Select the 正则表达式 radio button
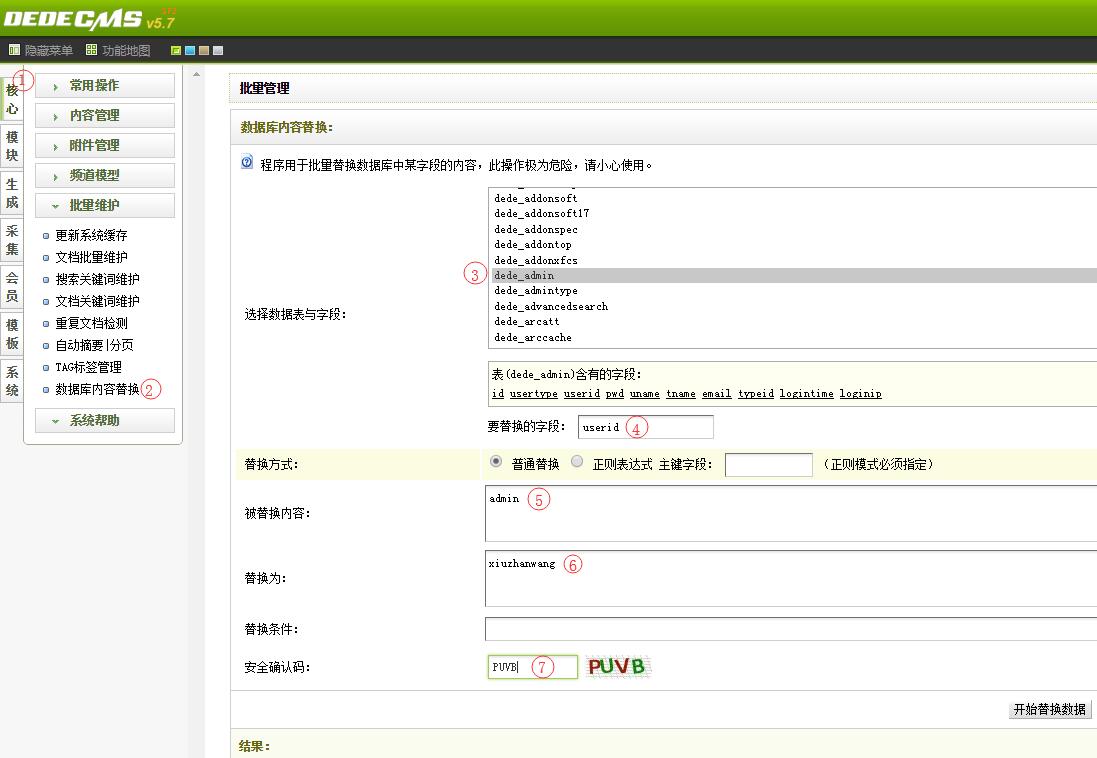The height and width of the screenshot is (758, 1097). coord(577,462)
